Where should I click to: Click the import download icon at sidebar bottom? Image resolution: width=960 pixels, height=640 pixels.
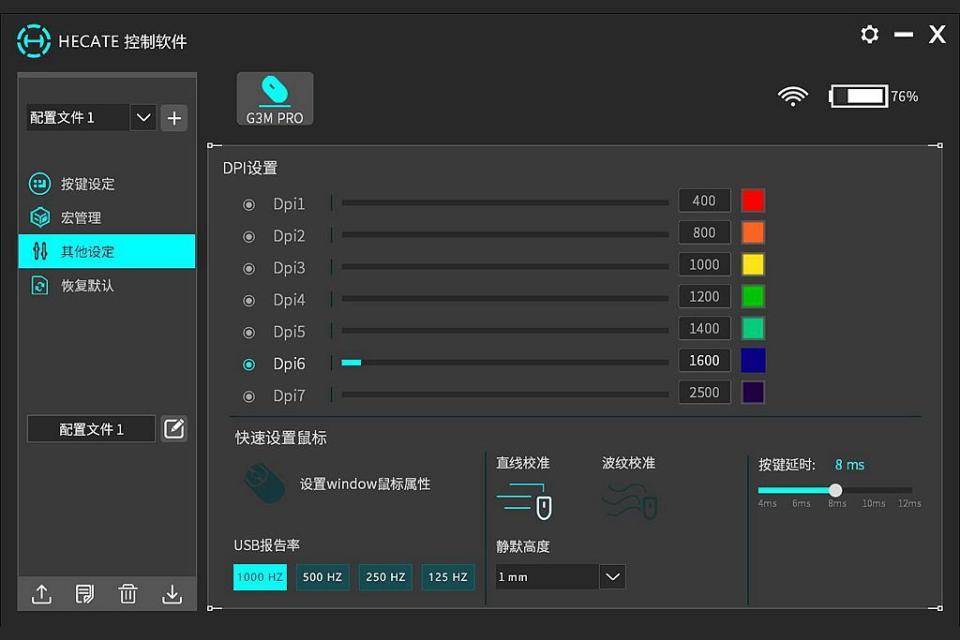click(x=172, y=593)
